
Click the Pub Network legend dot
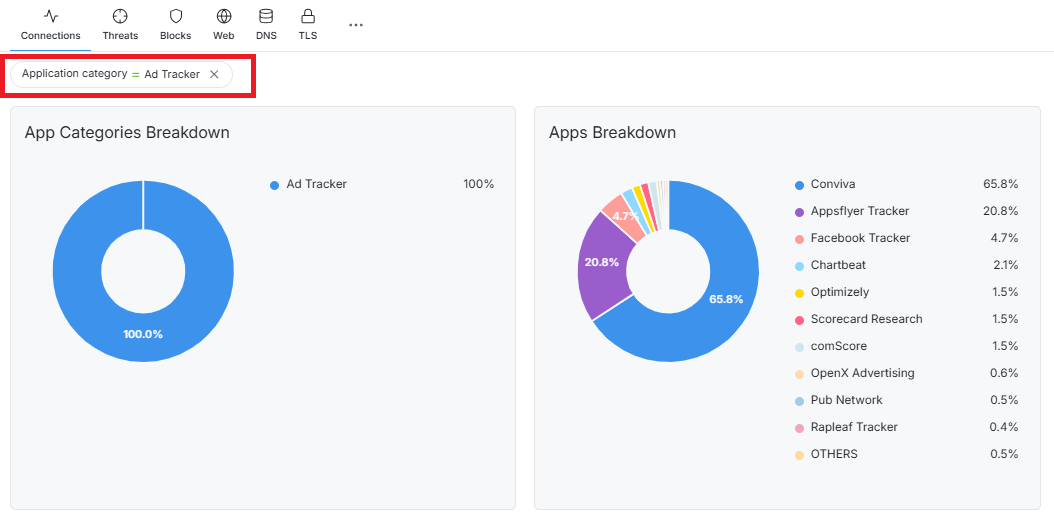coord(799,401)
